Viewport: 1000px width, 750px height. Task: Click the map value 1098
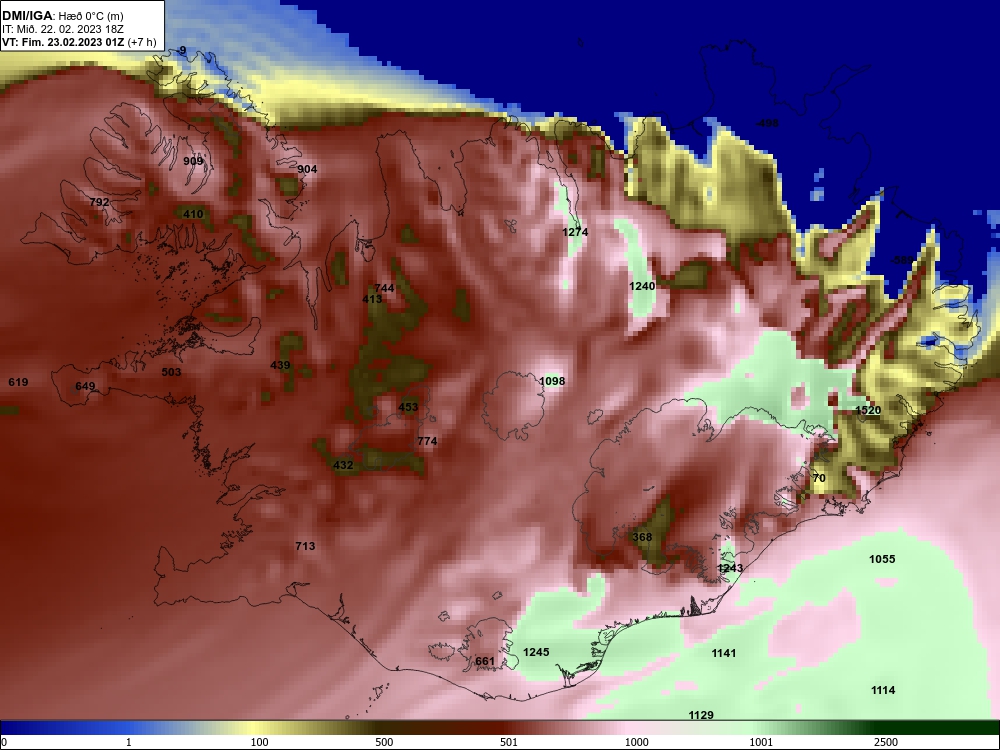click(552, 381)
